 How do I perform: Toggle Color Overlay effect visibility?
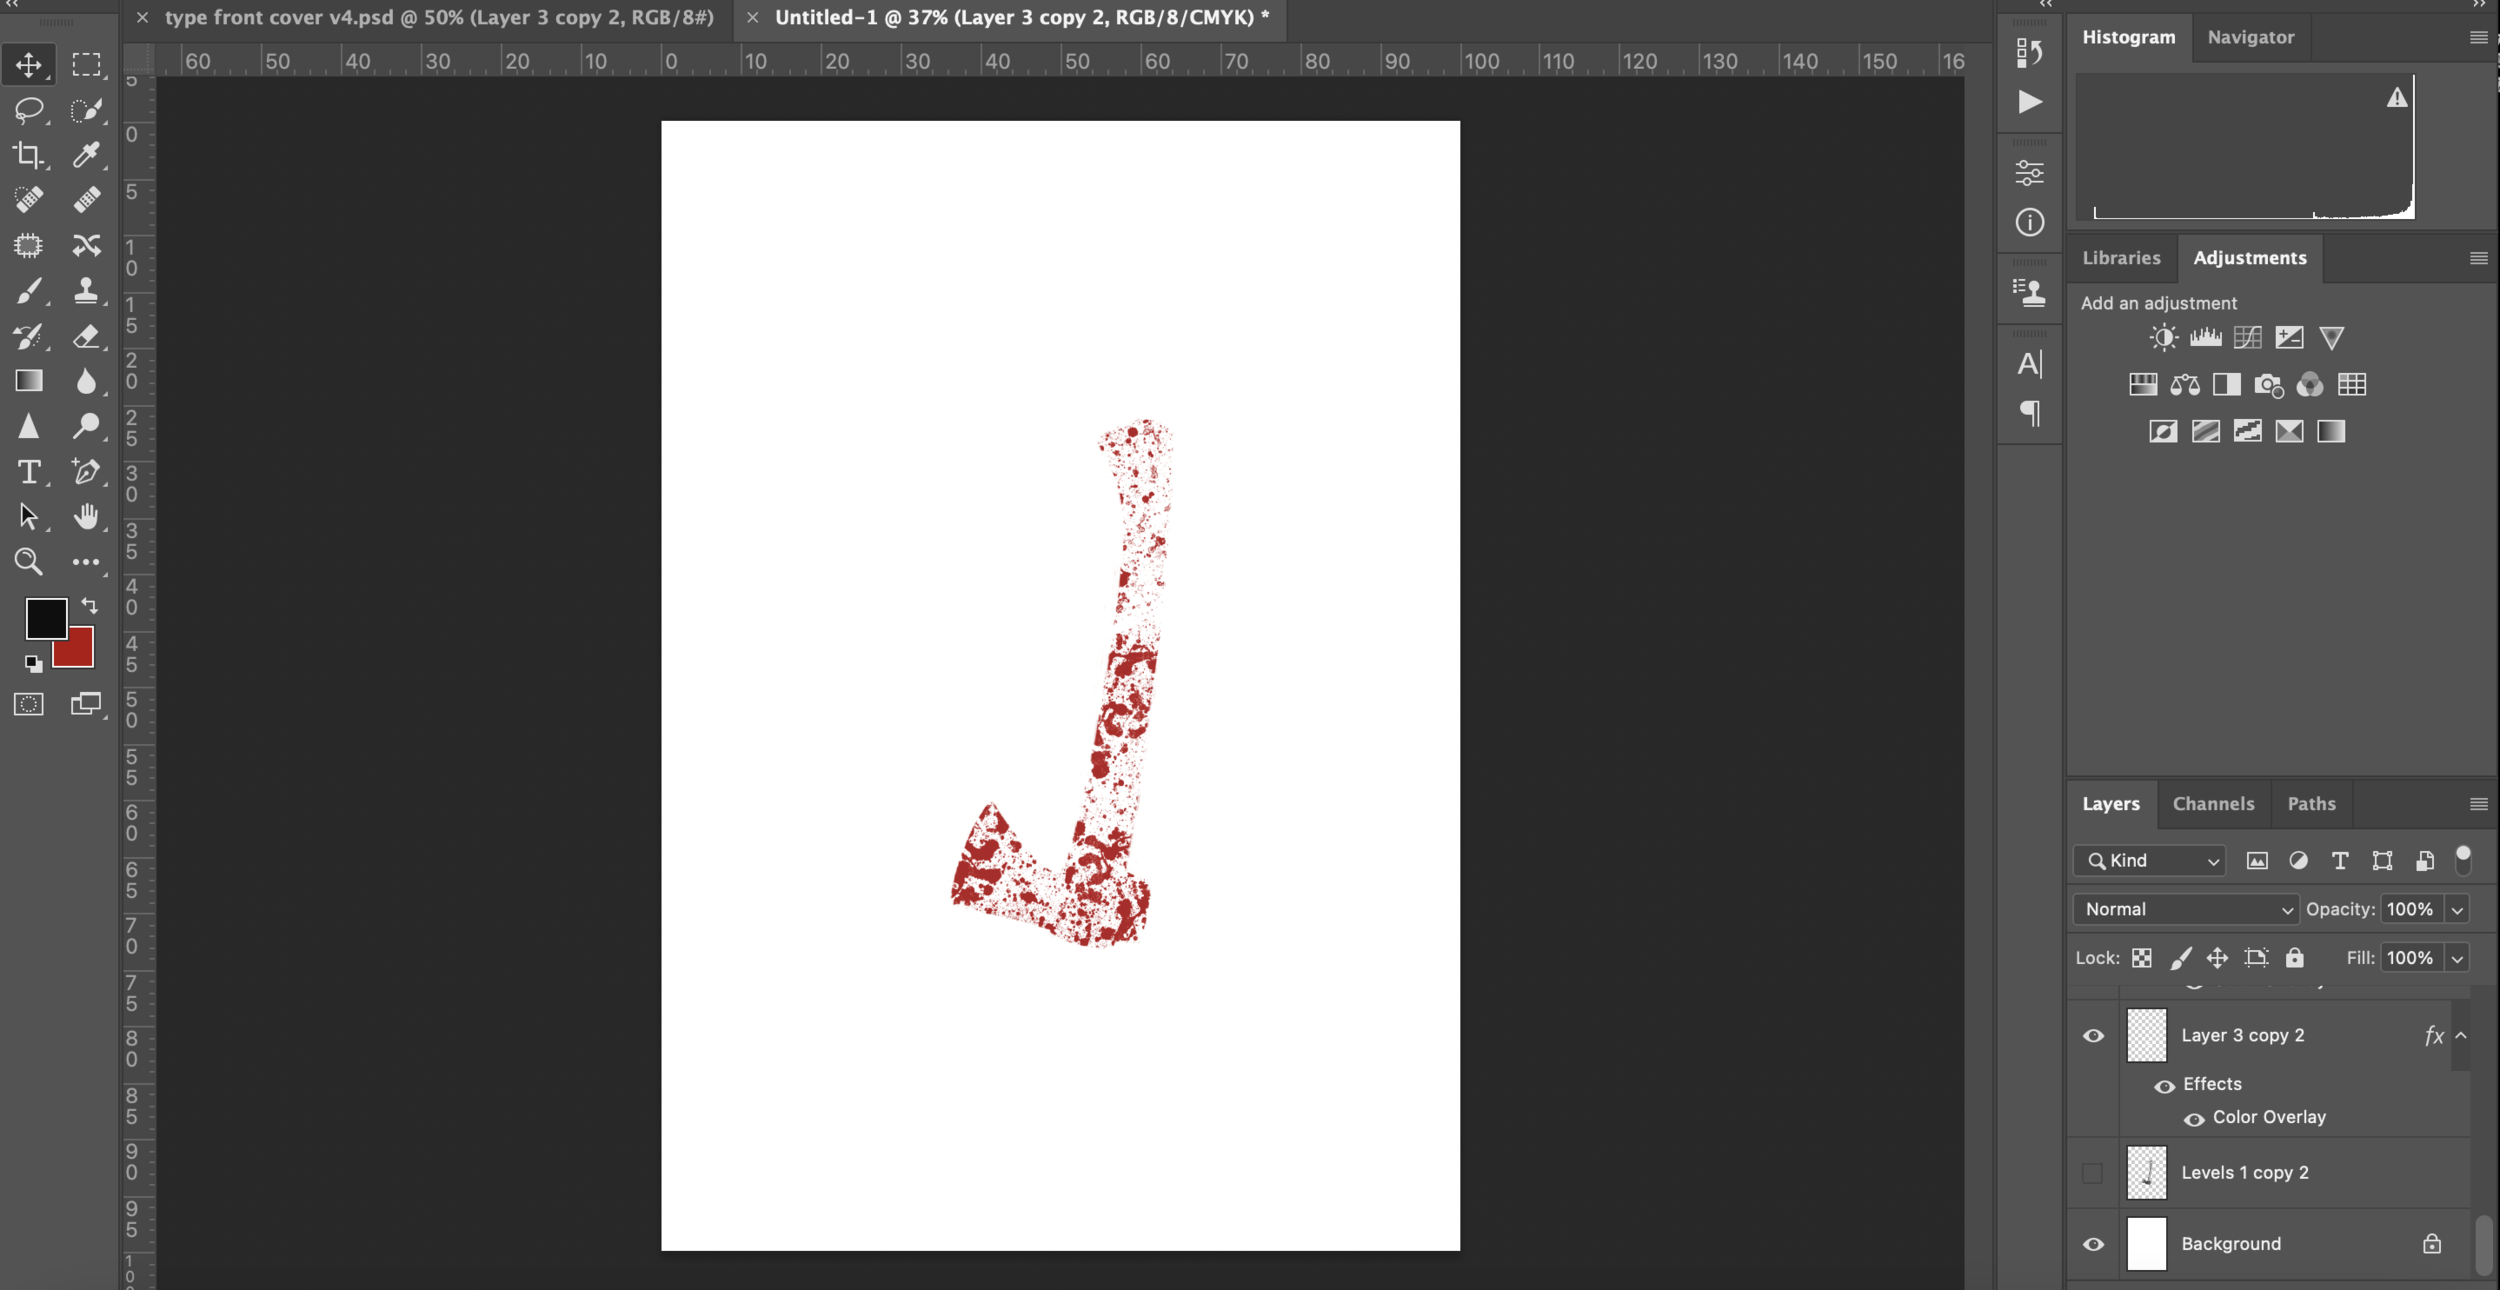2194,1119
